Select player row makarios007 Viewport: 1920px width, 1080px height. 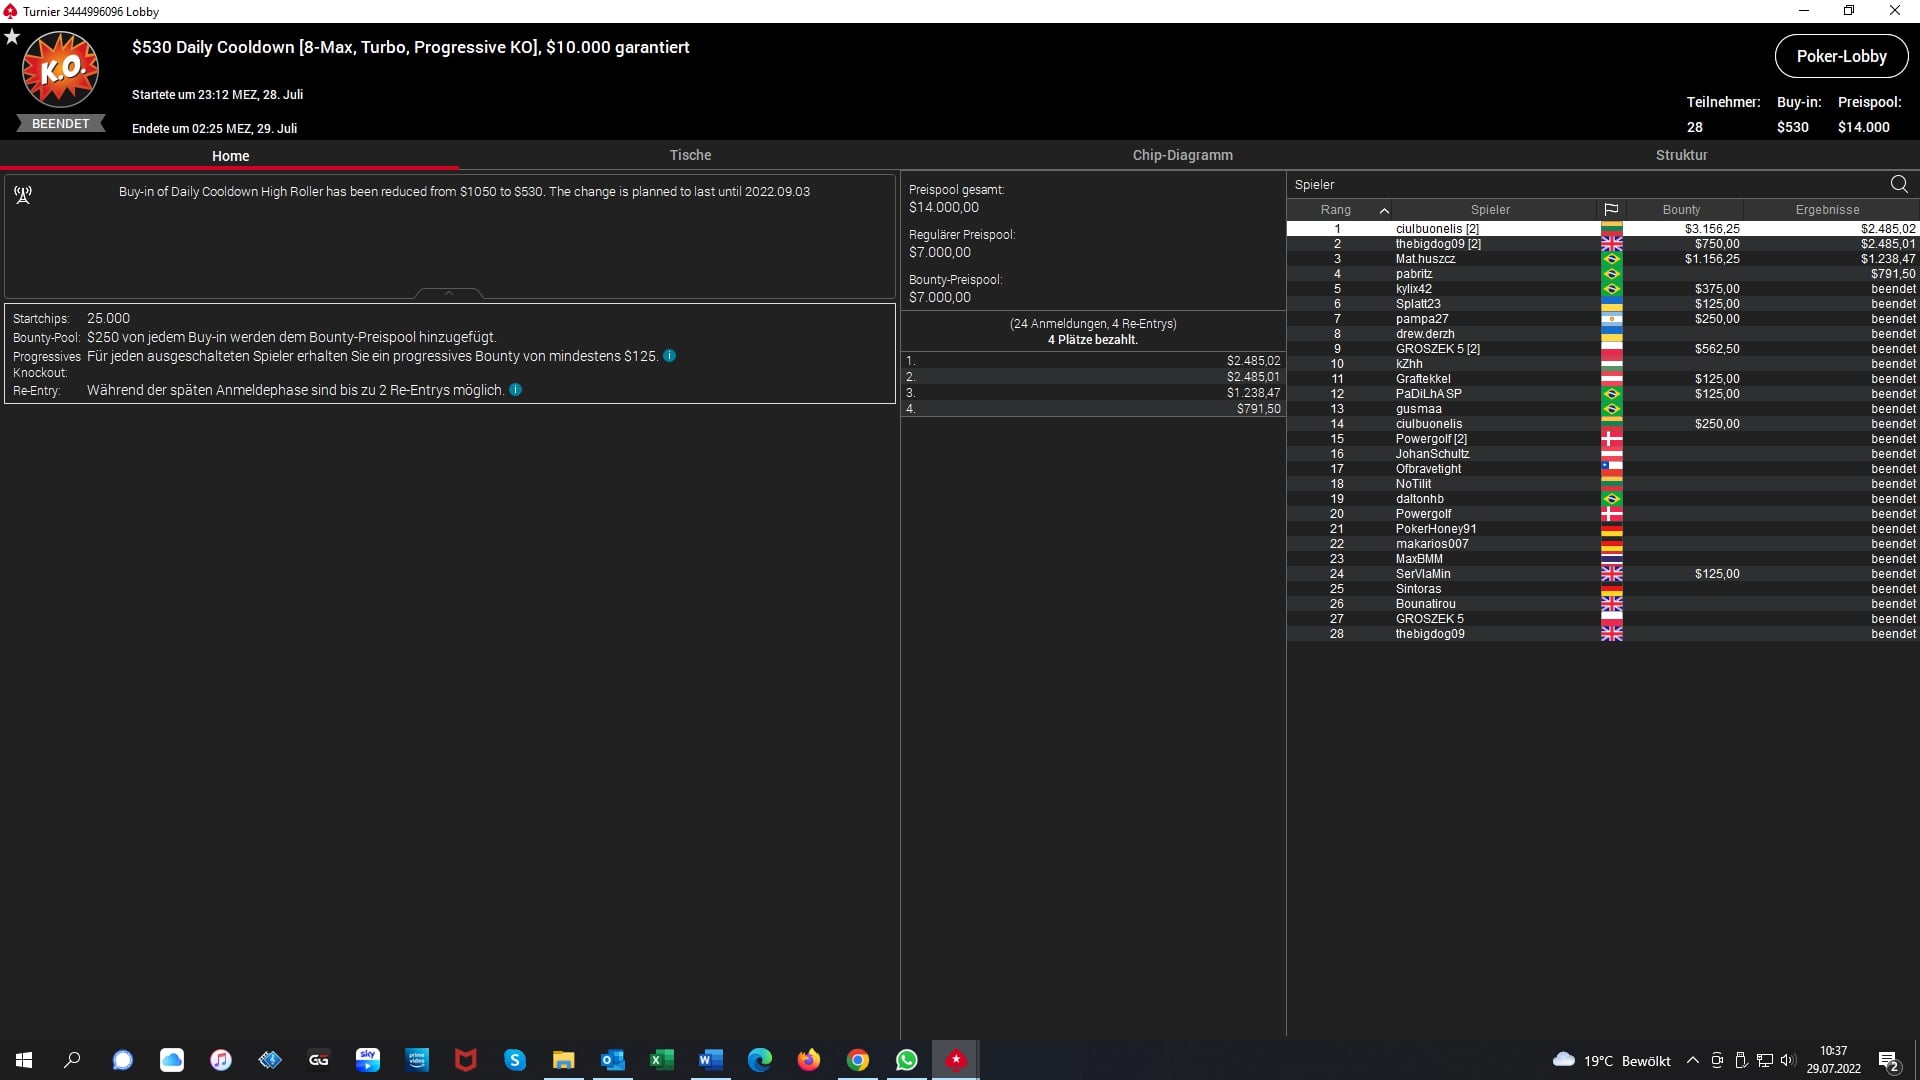(x=1603, y=544)
